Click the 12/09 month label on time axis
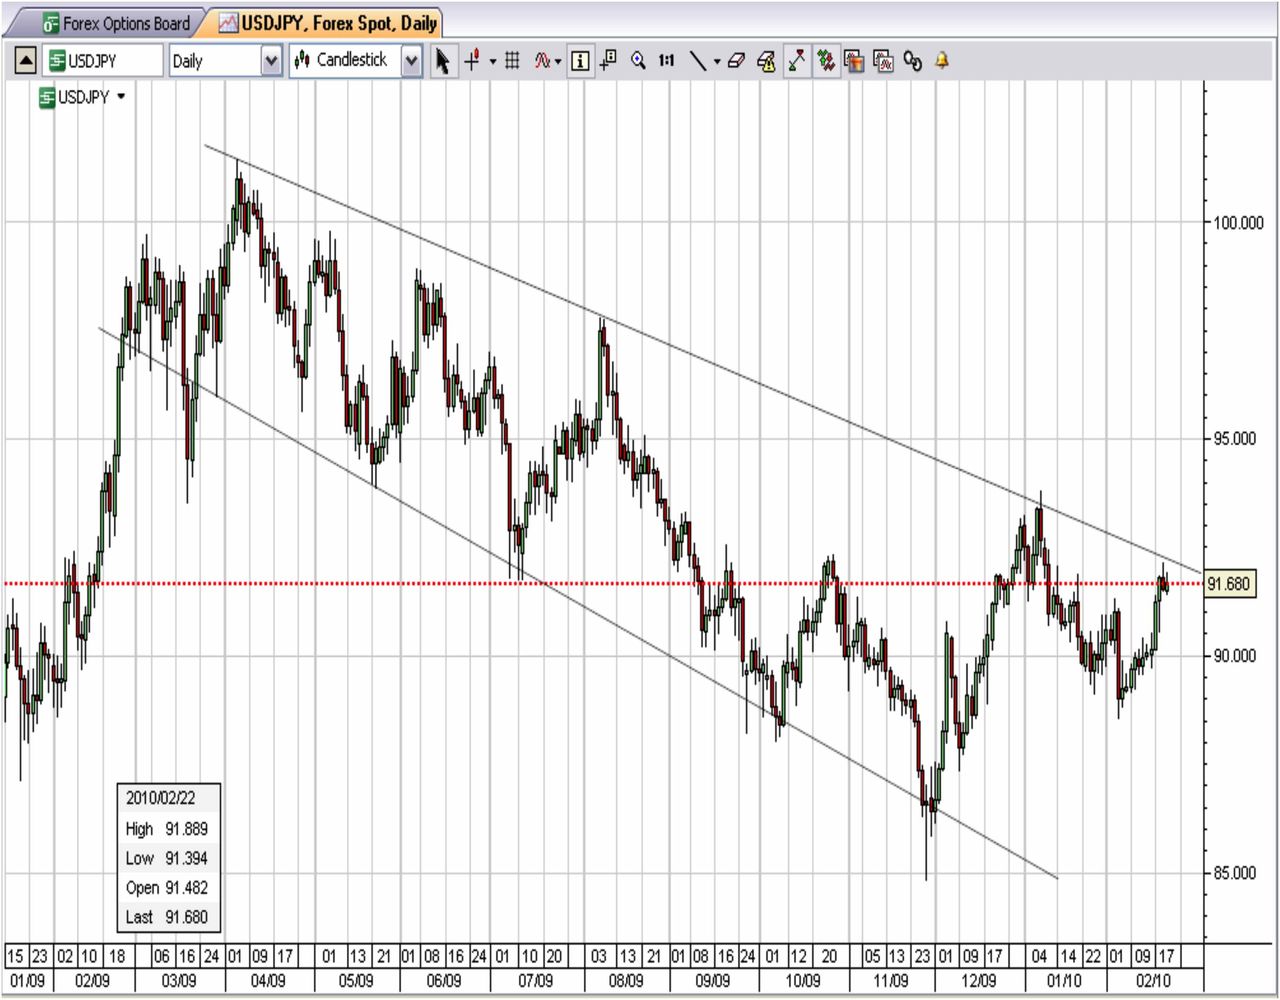This screenshot has height=1000, width=1280. coord(979,981)
